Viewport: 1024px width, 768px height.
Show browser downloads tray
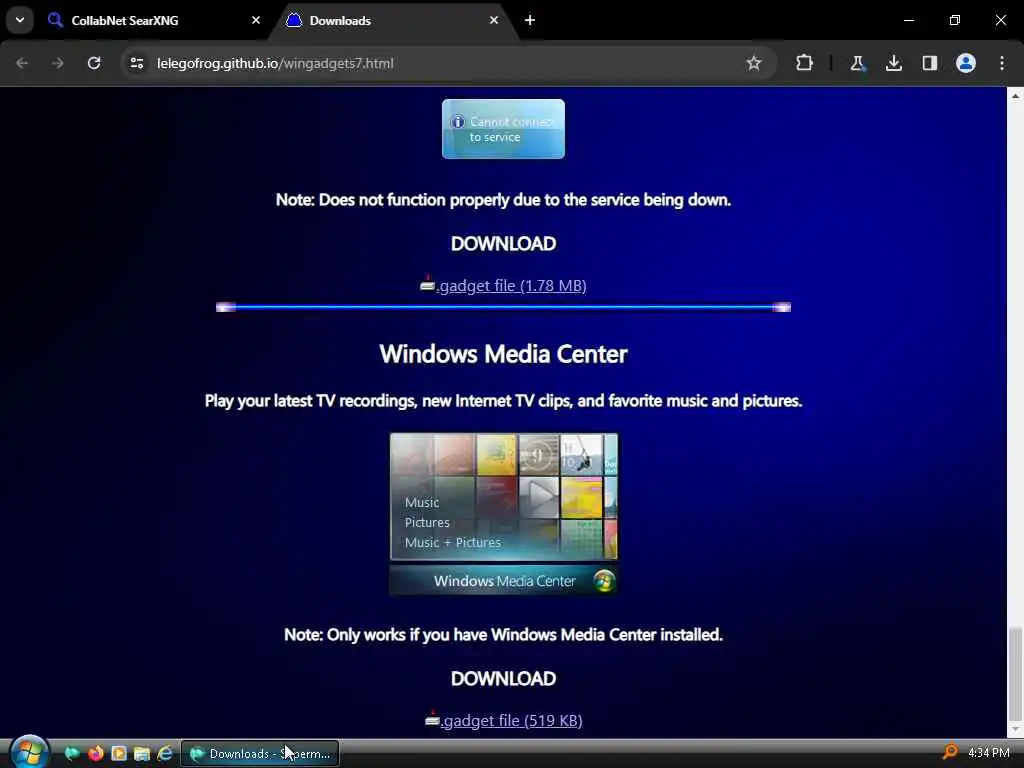click(x=893, y=63)
